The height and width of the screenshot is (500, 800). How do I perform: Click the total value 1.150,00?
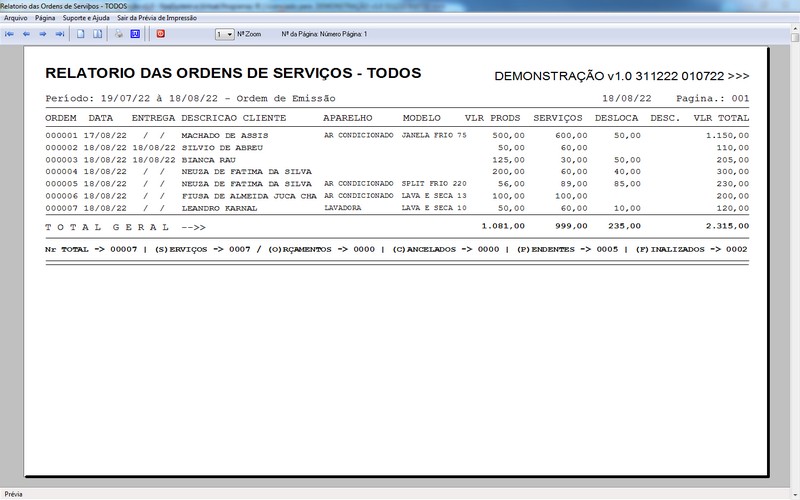[728, 136]
